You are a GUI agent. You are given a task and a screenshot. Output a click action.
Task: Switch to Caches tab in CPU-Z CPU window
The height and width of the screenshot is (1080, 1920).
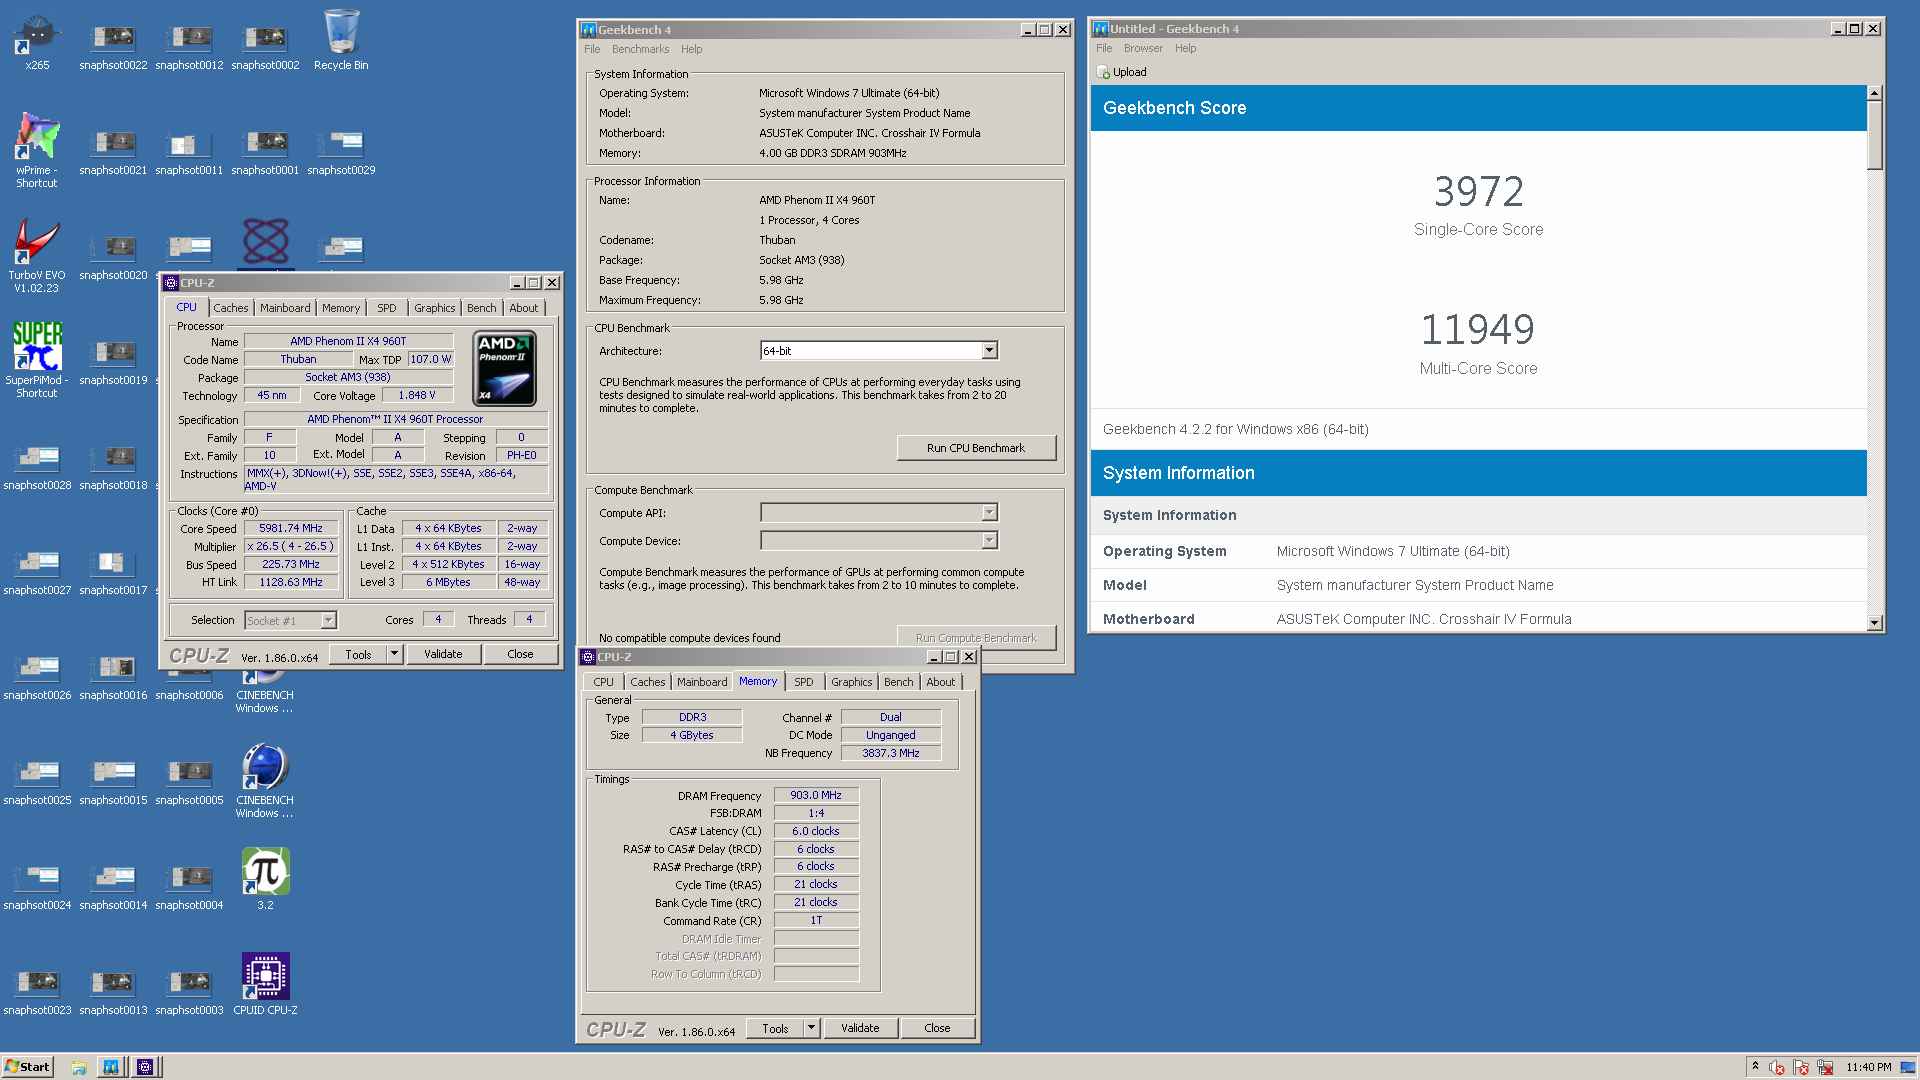pyautogui.click(x=230, y=308)
